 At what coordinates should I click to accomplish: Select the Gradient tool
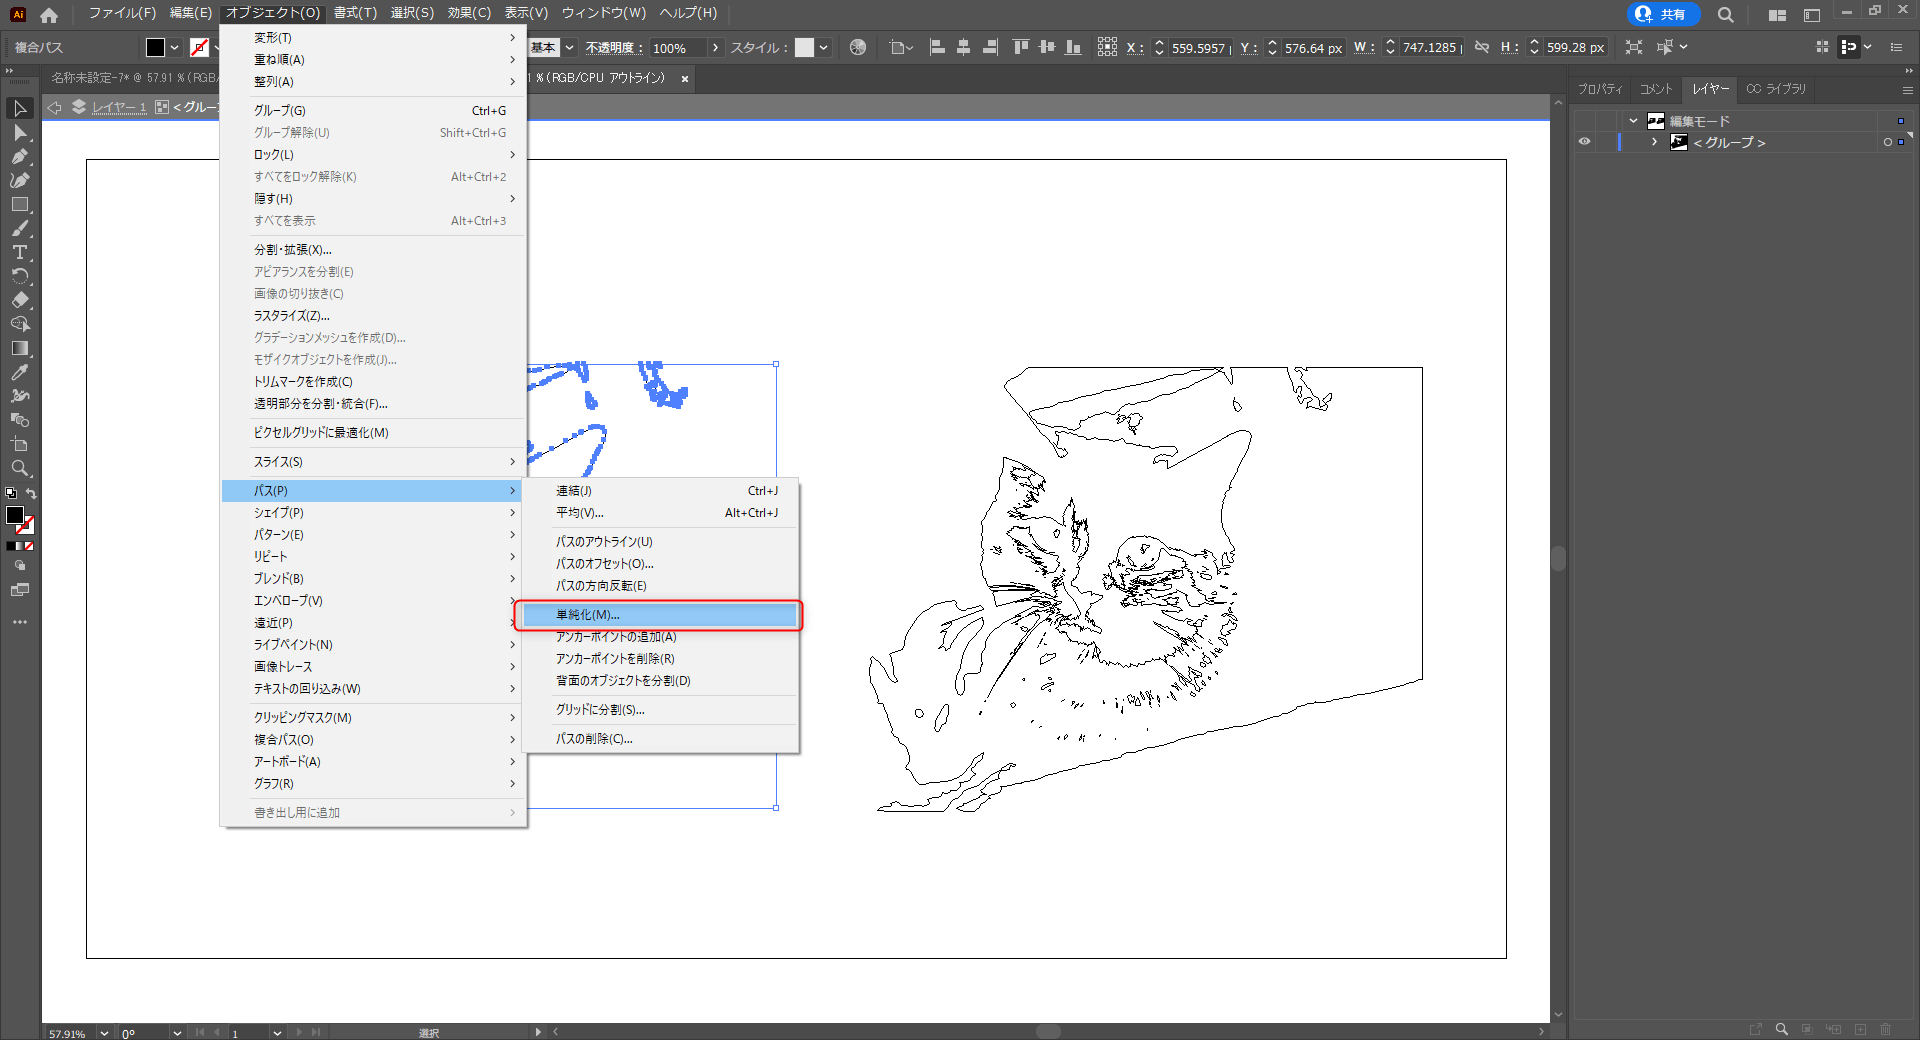[x=20, y=348]
